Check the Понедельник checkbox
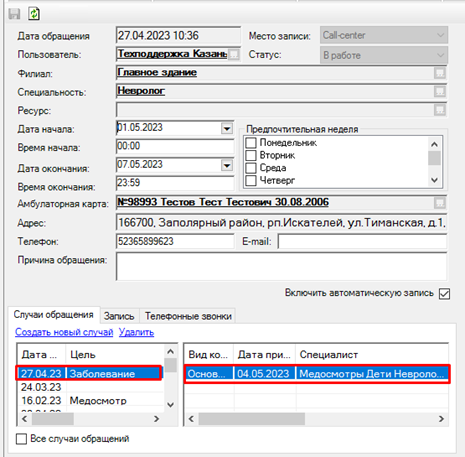This screenshot has width=465, height=457. (x=251, y=143)
